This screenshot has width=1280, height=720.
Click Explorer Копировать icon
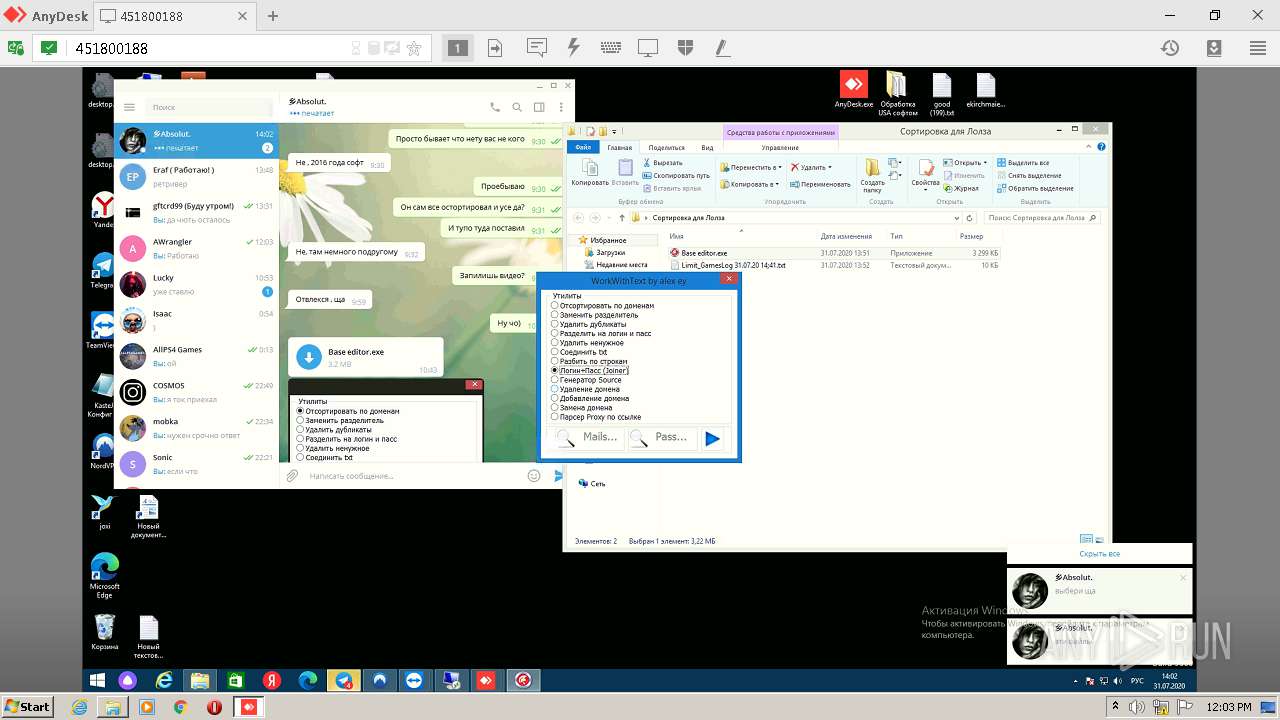coord(590,172)
